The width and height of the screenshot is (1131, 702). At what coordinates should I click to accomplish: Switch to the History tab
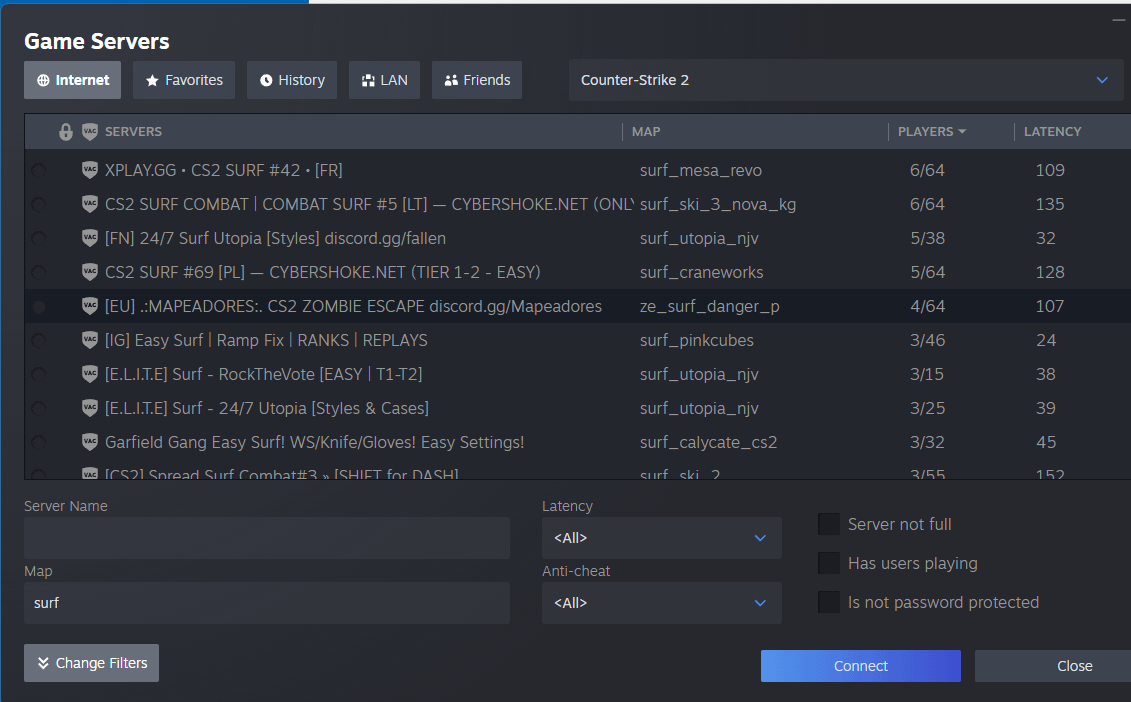click(292, 80)
